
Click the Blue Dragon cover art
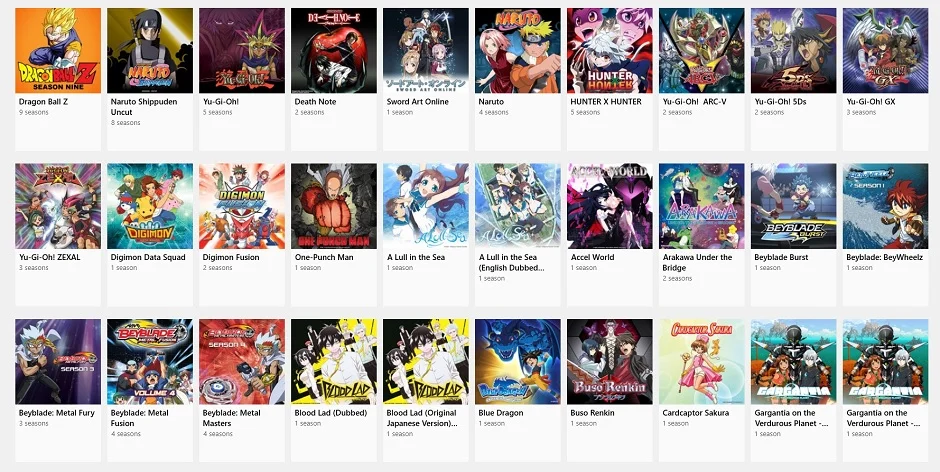pyautogui.click(x=518, y=362)
